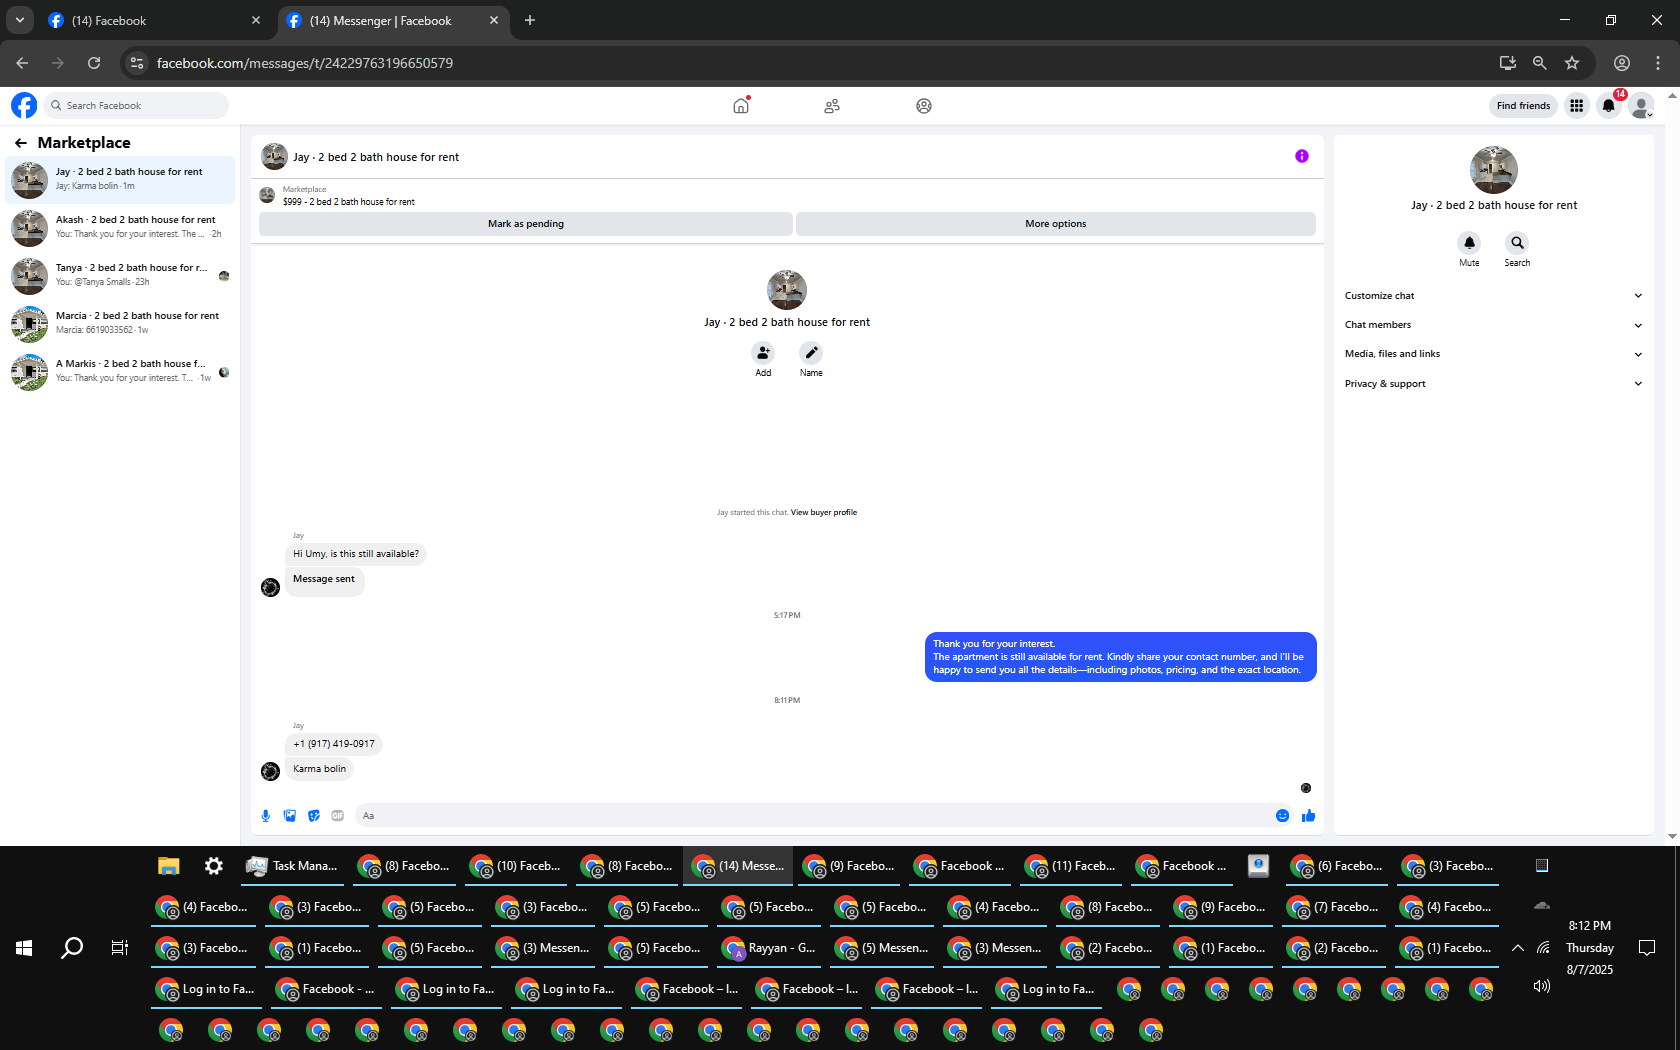Select Jay conversation in chat list
The height and width of the screenshot is (1050, 1680).
[x=120, y=180]
